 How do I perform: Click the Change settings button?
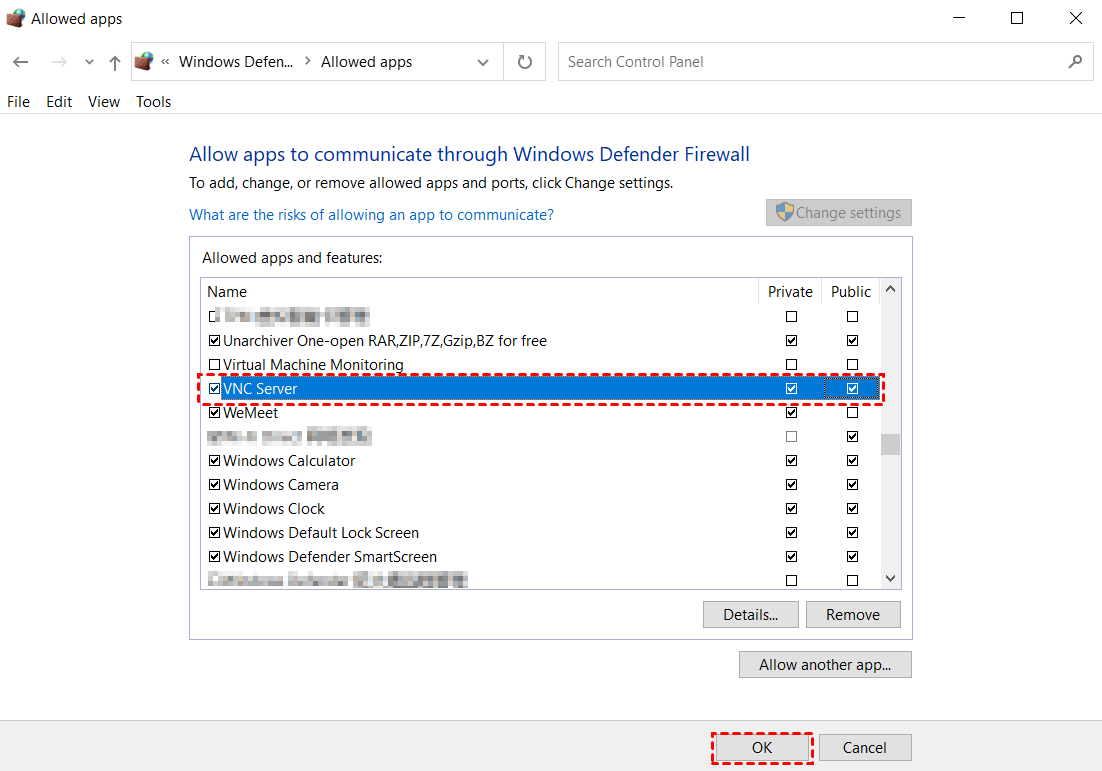click(x=838, y=212)
